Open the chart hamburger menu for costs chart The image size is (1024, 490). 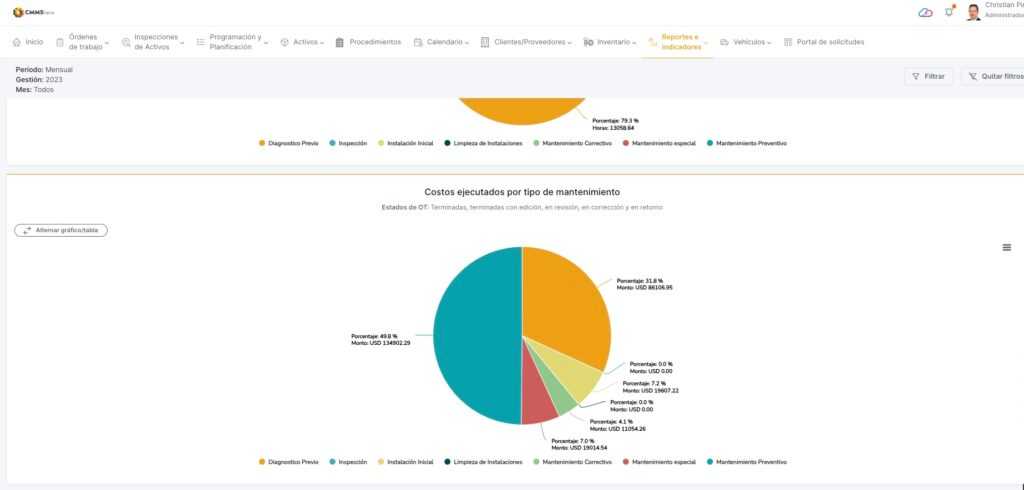click(1006, 247)
